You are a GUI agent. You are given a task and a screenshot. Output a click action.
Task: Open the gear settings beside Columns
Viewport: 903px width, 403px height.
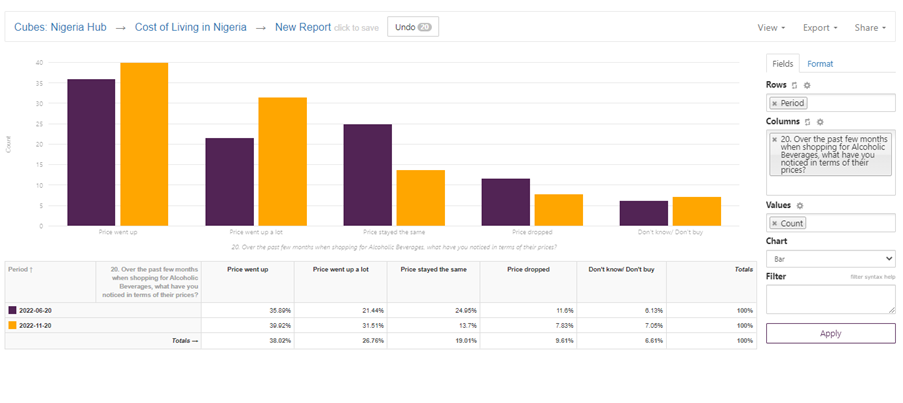point(820,121)
